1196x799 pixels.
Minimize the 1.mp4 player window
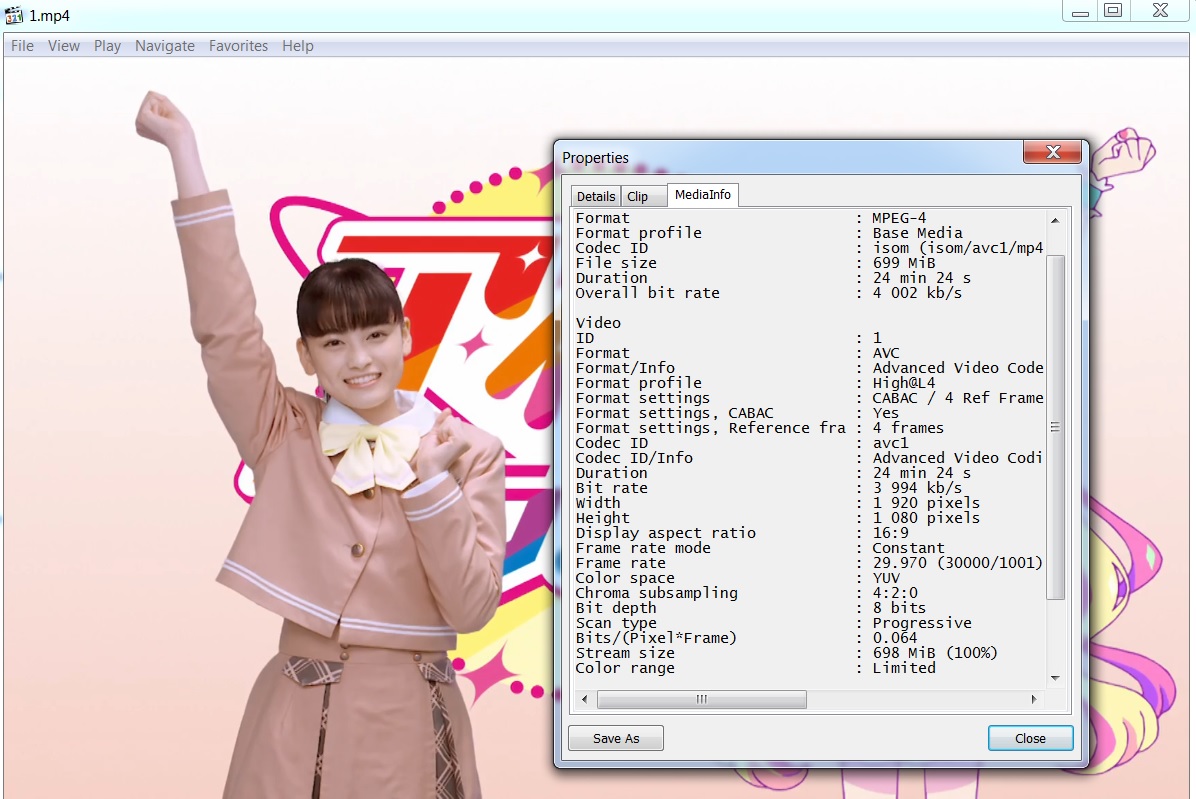click(x=1080, y=11)
